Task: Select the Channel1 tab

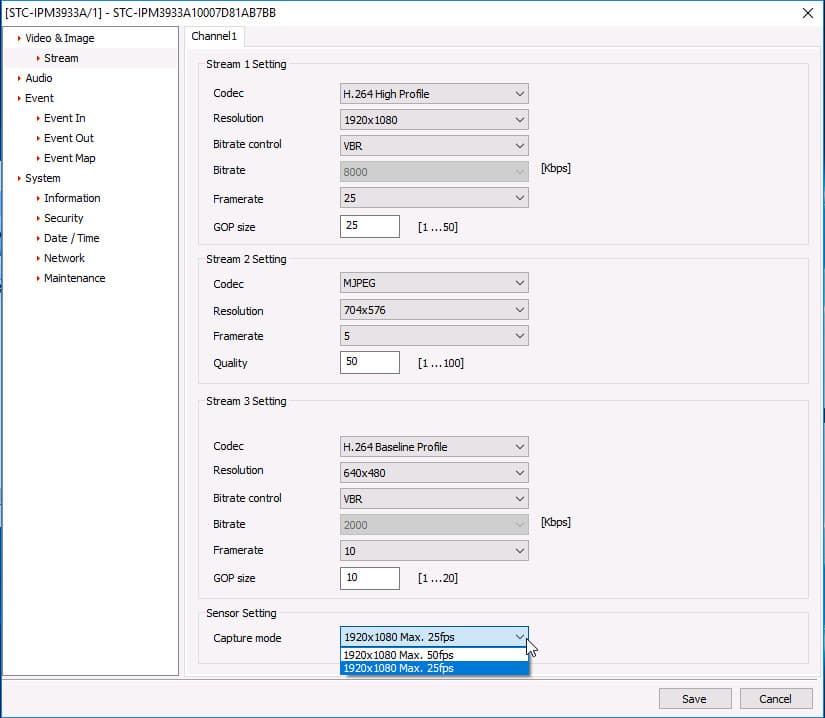Action: (214, 36)
